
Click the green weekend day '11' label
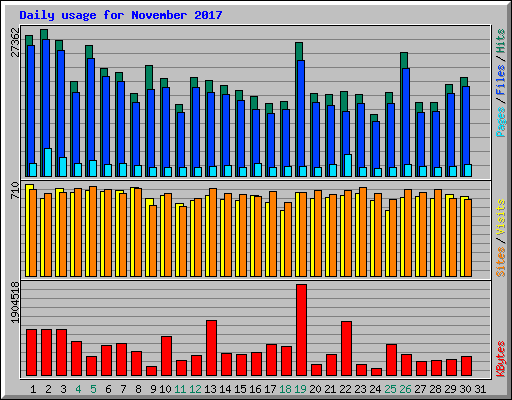click(180, 389)
